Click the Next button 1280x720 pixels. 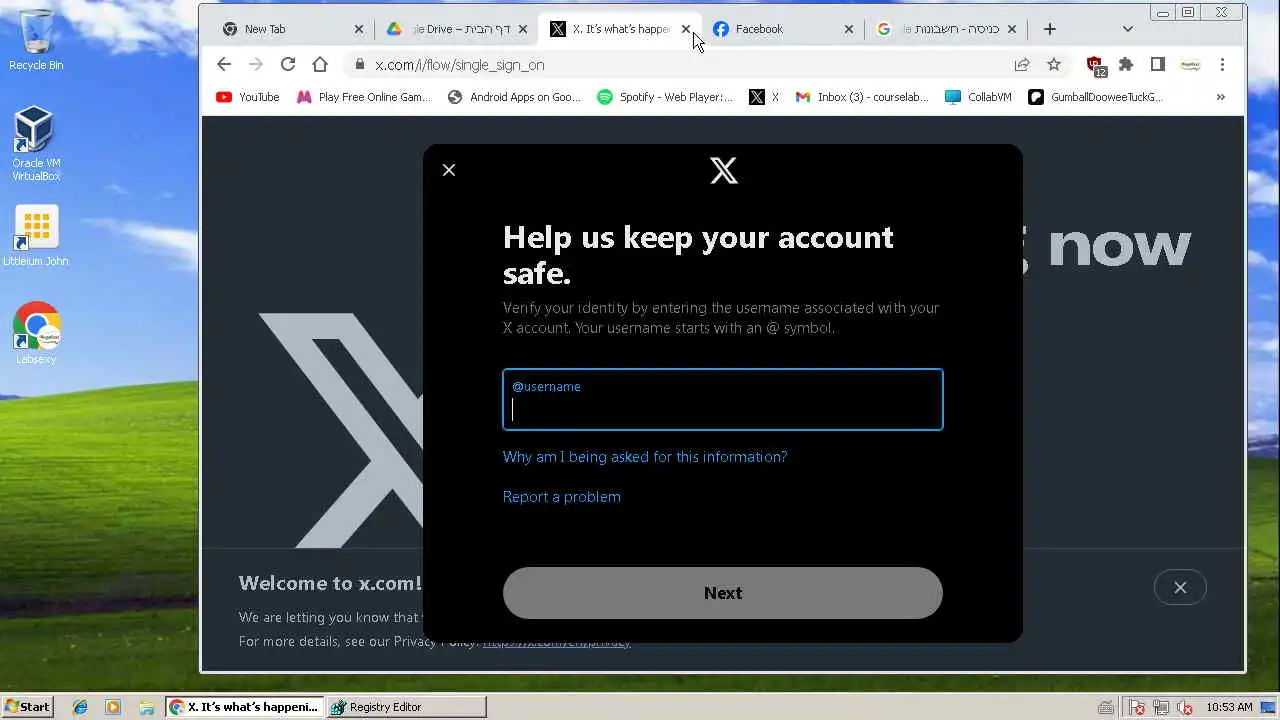click(x=722, y=593)
